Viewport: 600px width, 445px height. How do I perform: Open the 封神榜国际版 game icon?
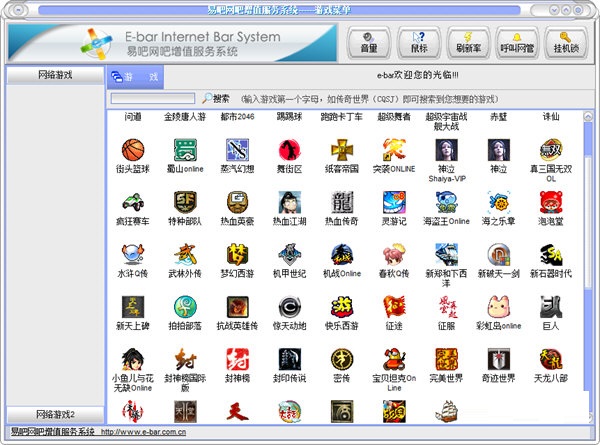(x=185, y=359)
